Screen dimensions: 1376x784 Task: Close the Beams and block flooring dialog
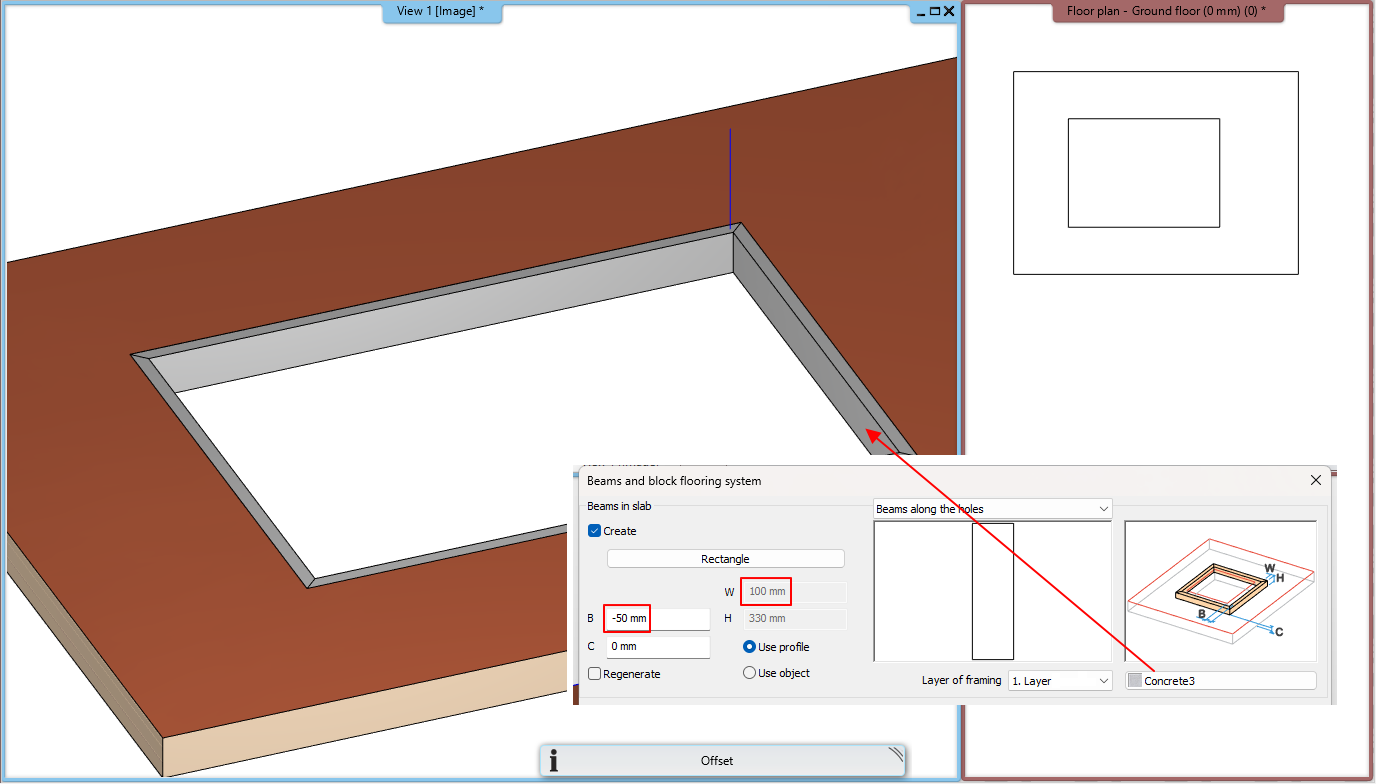tap(1315, 480)
